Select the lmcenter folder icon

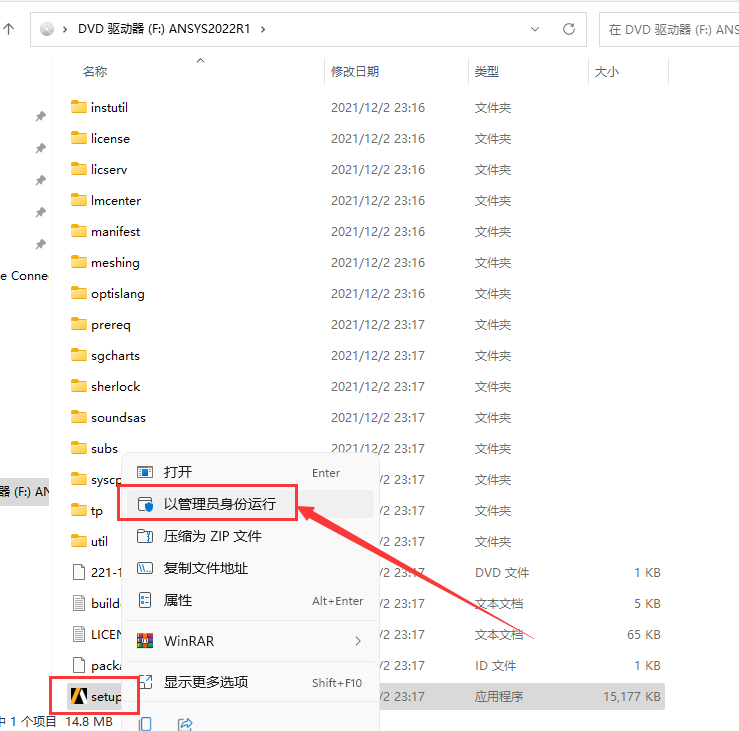coord(79,200)
